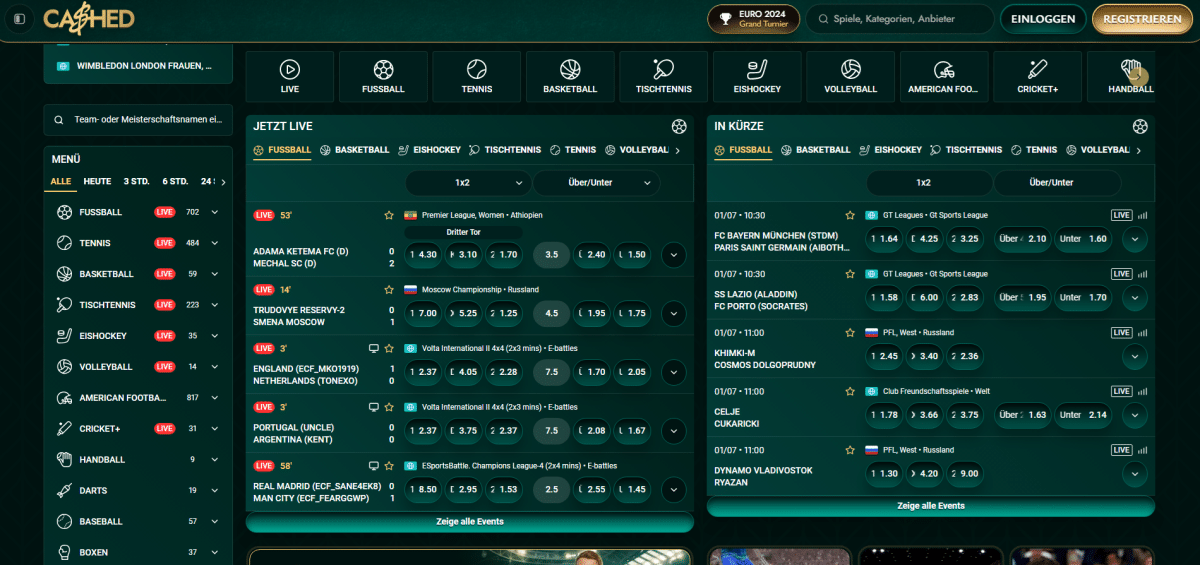This screenshot has height=565, width=1200.
Task: Toggle the sidebar collapse icon in header
Action: [x=19, y=19]
